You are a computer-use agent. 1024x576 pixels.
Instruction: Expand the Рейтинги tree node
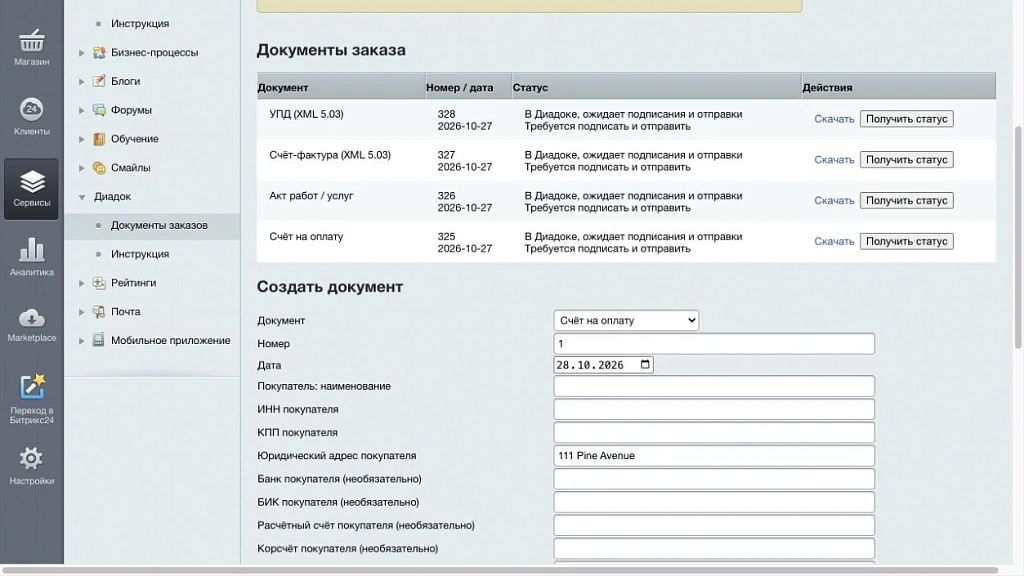[82, 283]
